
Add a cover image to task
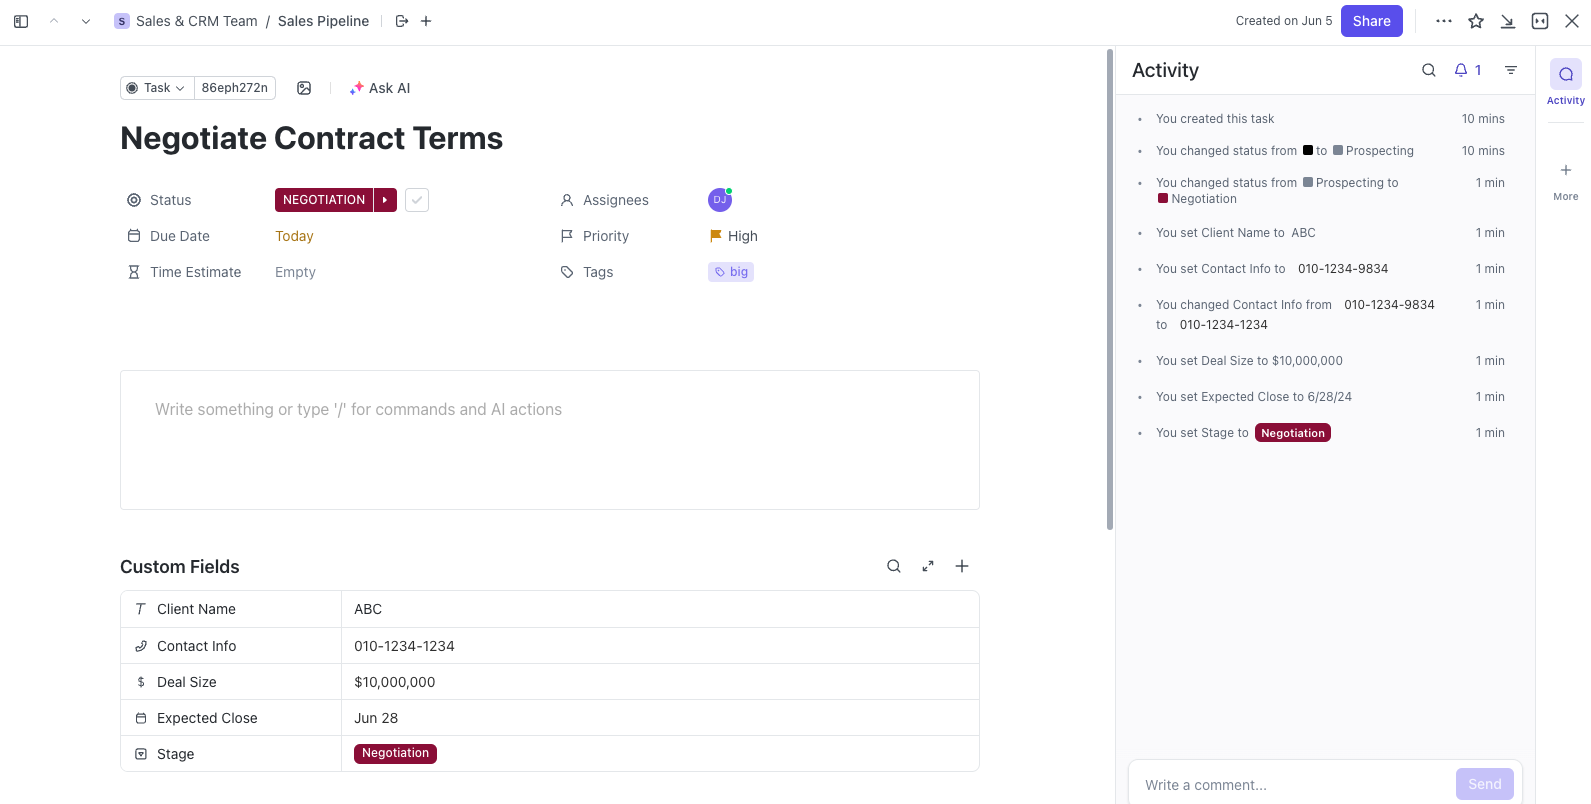coord(304,88)
